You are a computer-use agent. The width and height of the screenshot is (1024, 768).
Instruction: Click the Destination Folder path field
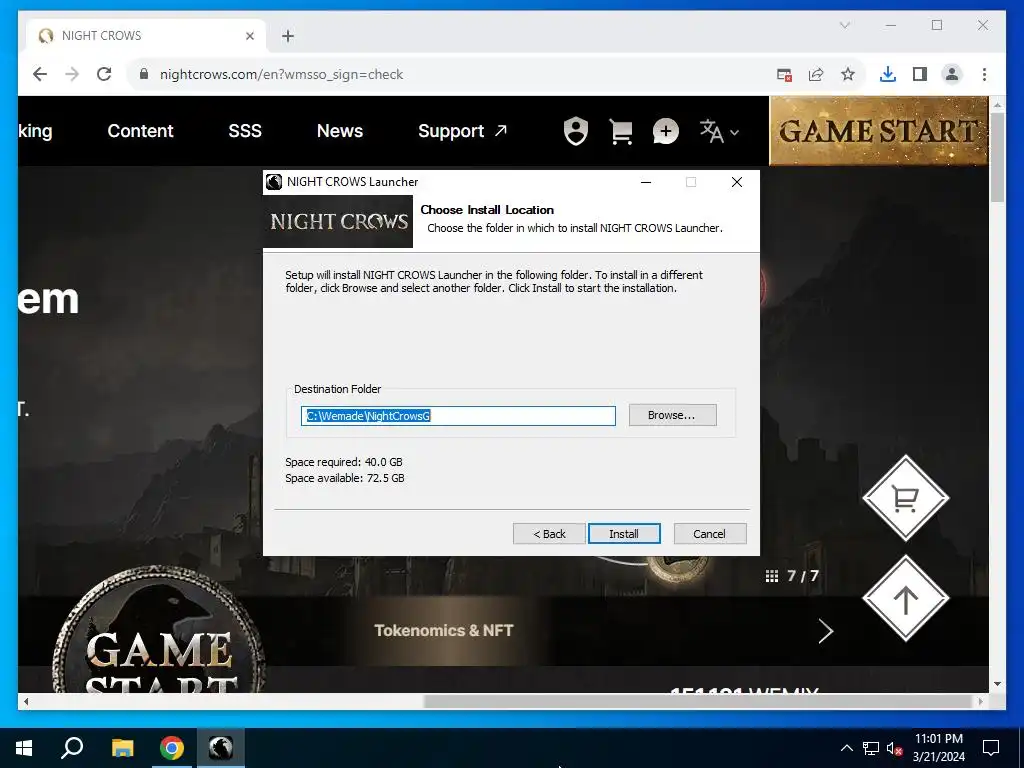[458, 416]
